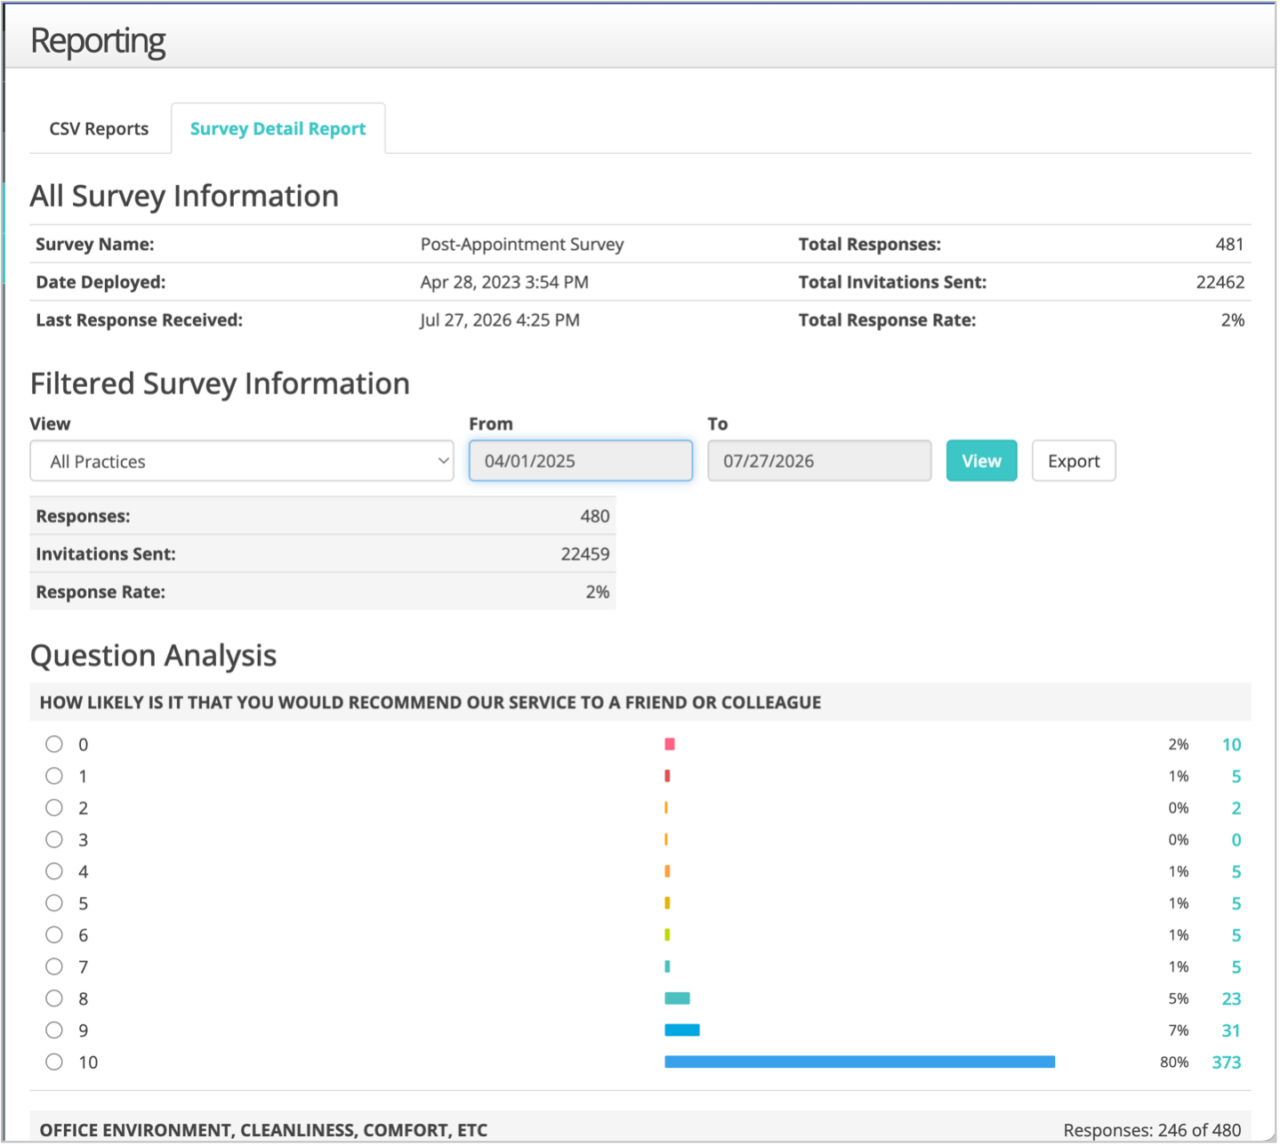Select the Survey Detail Report tab
The height and width of the screenshot is (1147, 1280).
(x=278, y=129)
